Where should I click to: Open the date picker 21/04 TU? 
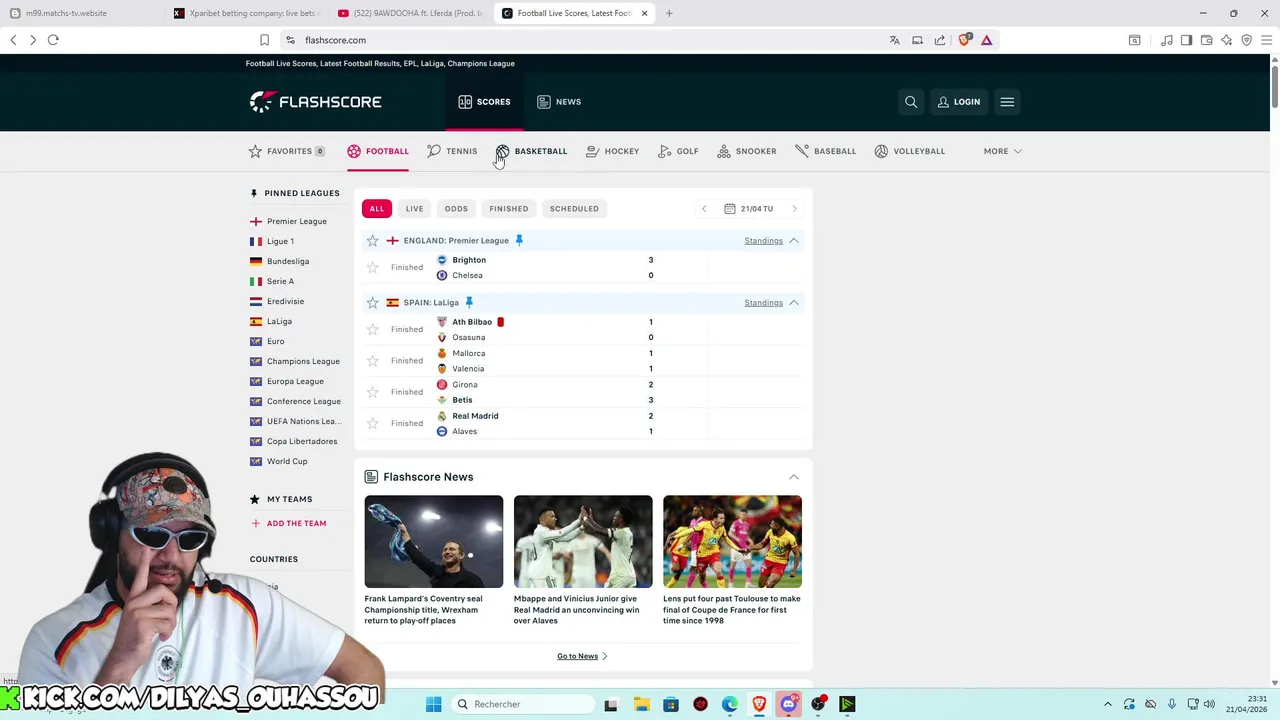pos(749,209)
